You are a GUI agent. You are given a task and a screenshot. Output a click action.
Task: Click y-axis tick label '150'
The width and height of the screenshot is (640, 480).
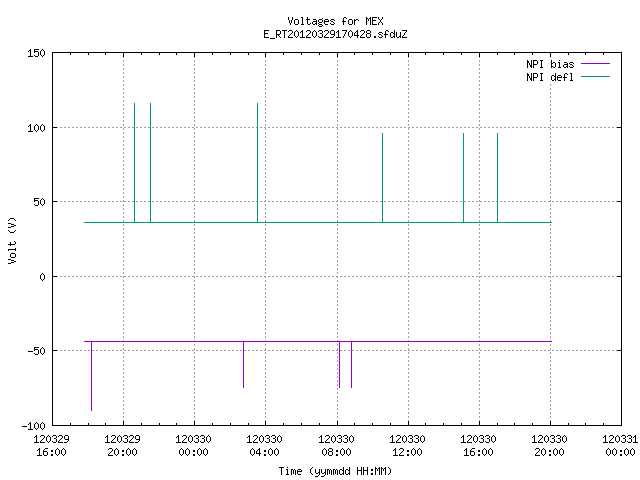pyautogui.click(x=36, y=53)
